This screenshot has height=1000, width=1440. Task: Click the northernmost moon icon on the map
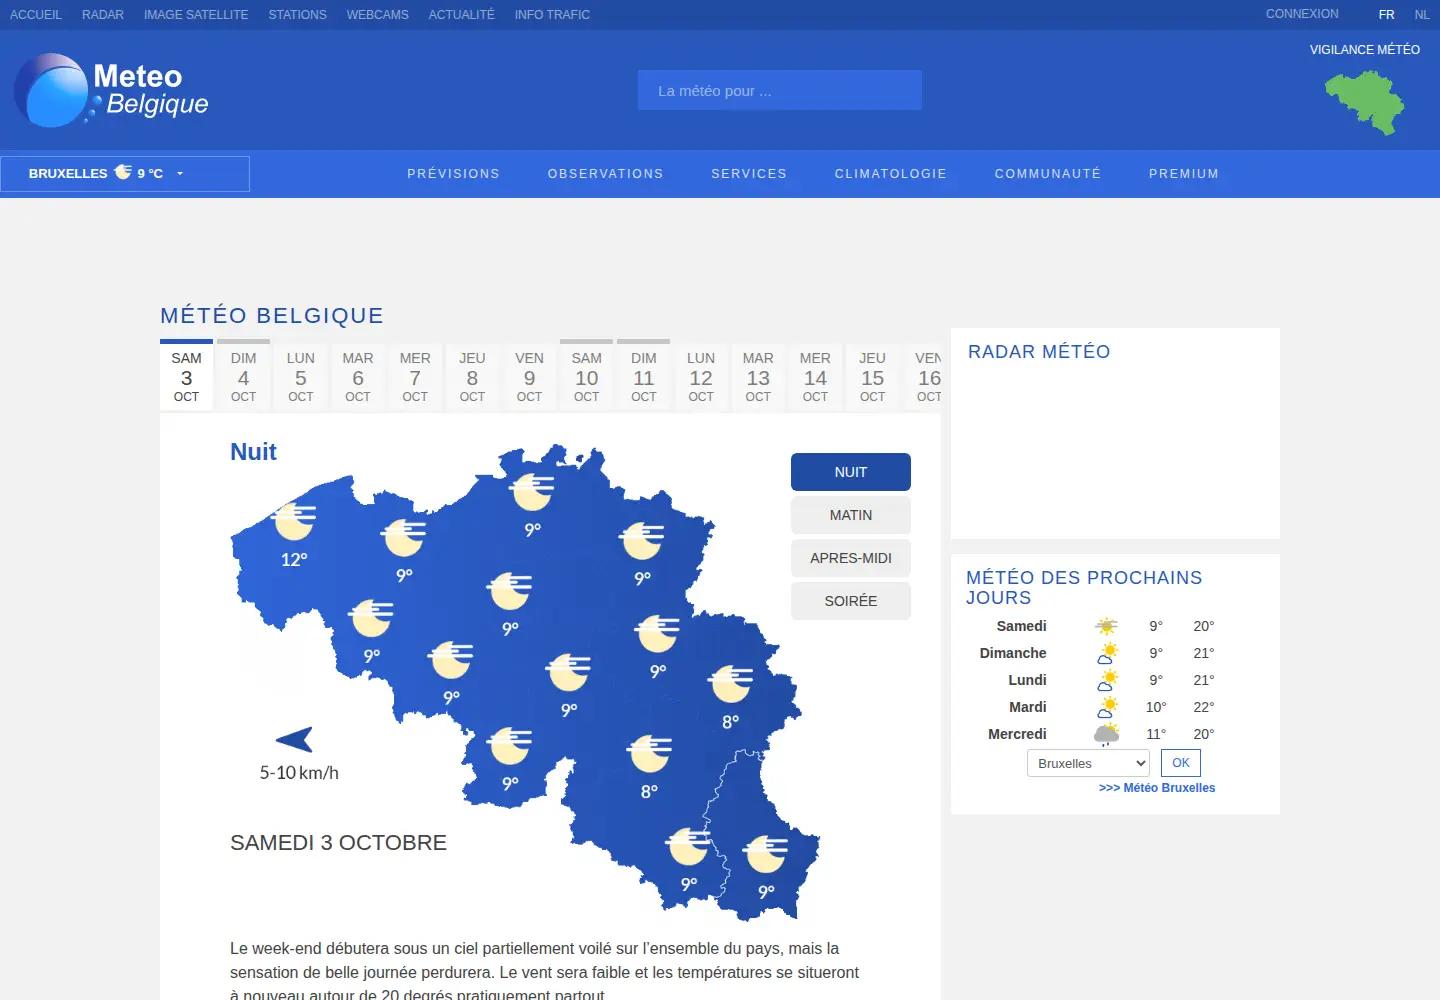tap(533, 491)
